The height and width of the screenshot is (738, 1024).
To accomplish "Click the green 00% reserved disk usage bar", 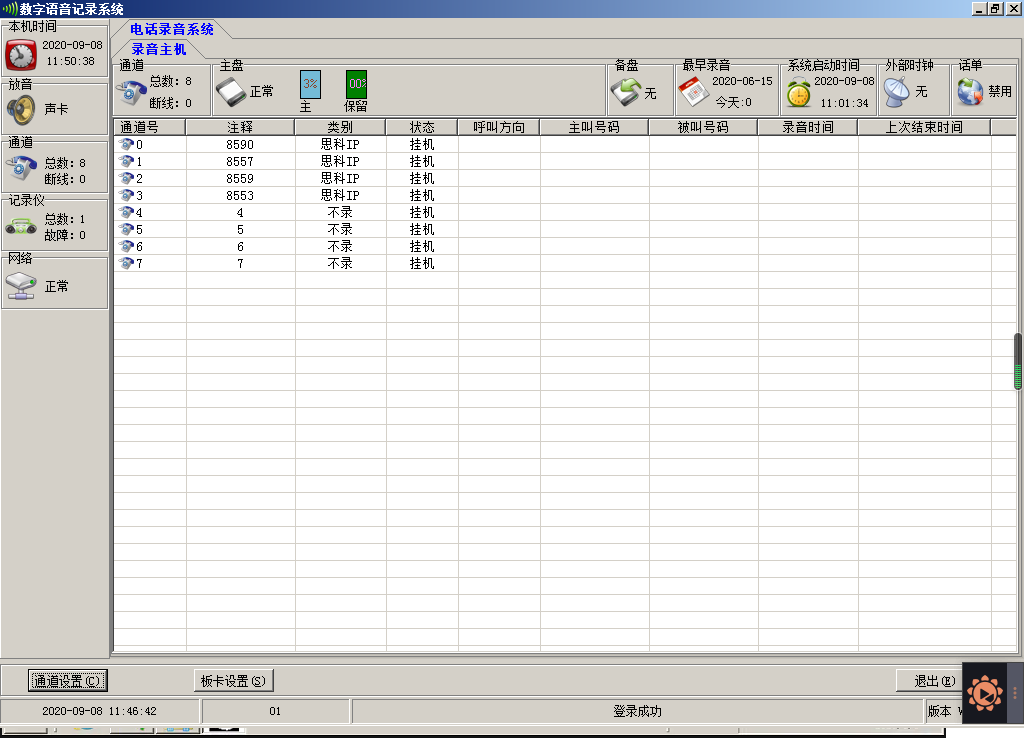I will coord(357,84).
